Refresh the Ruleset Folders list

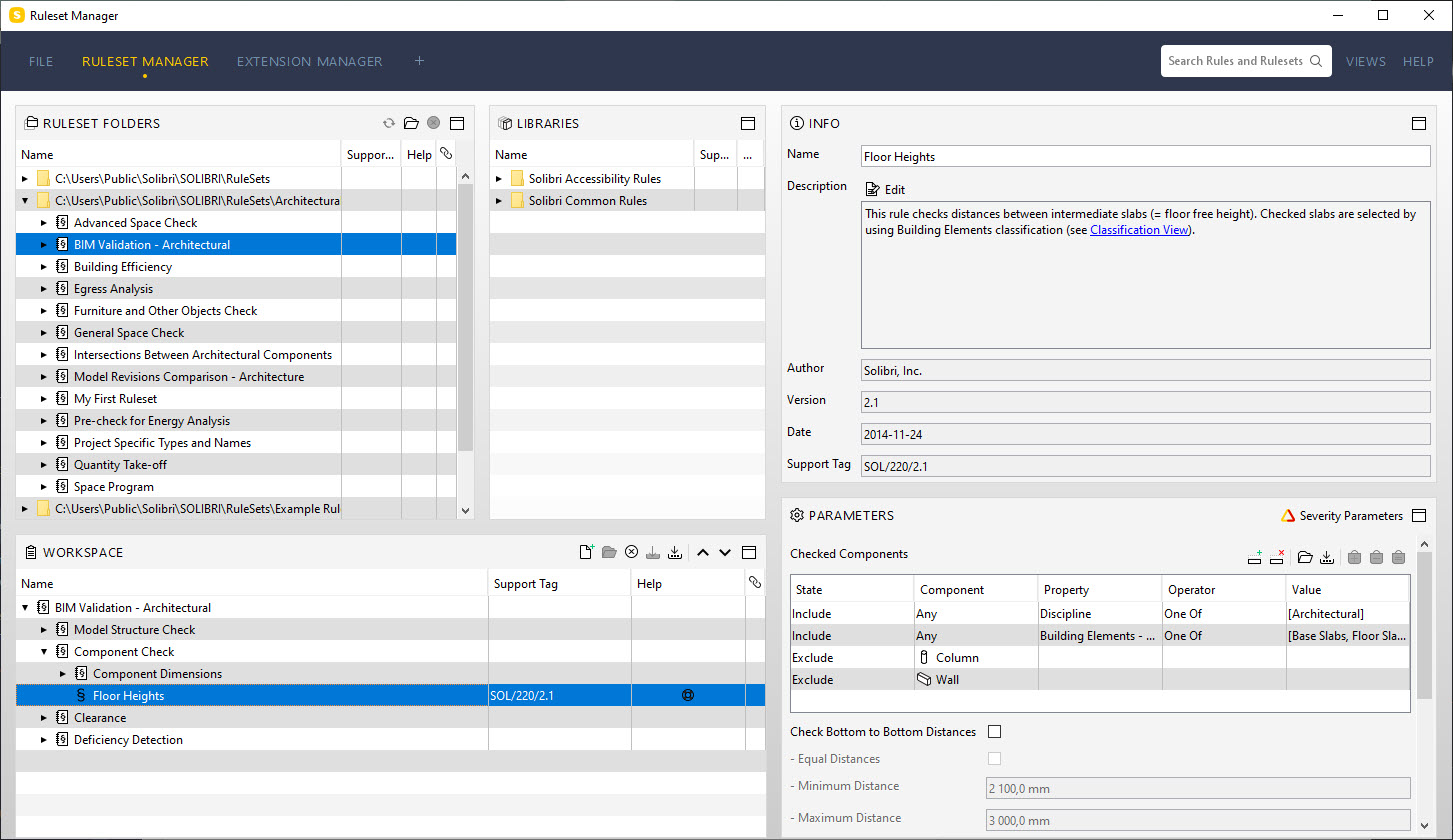(x=389, y=123)
